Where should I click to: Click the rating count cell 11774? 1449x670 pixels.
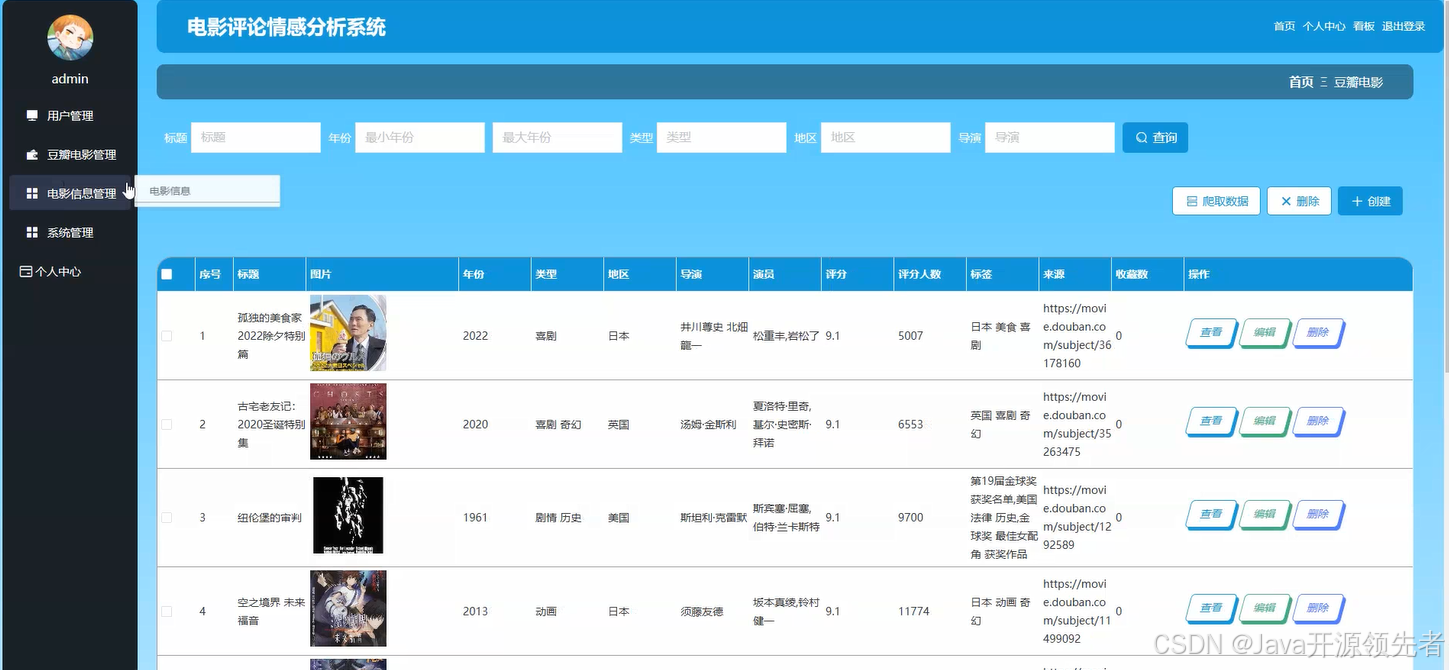point(914,611)
